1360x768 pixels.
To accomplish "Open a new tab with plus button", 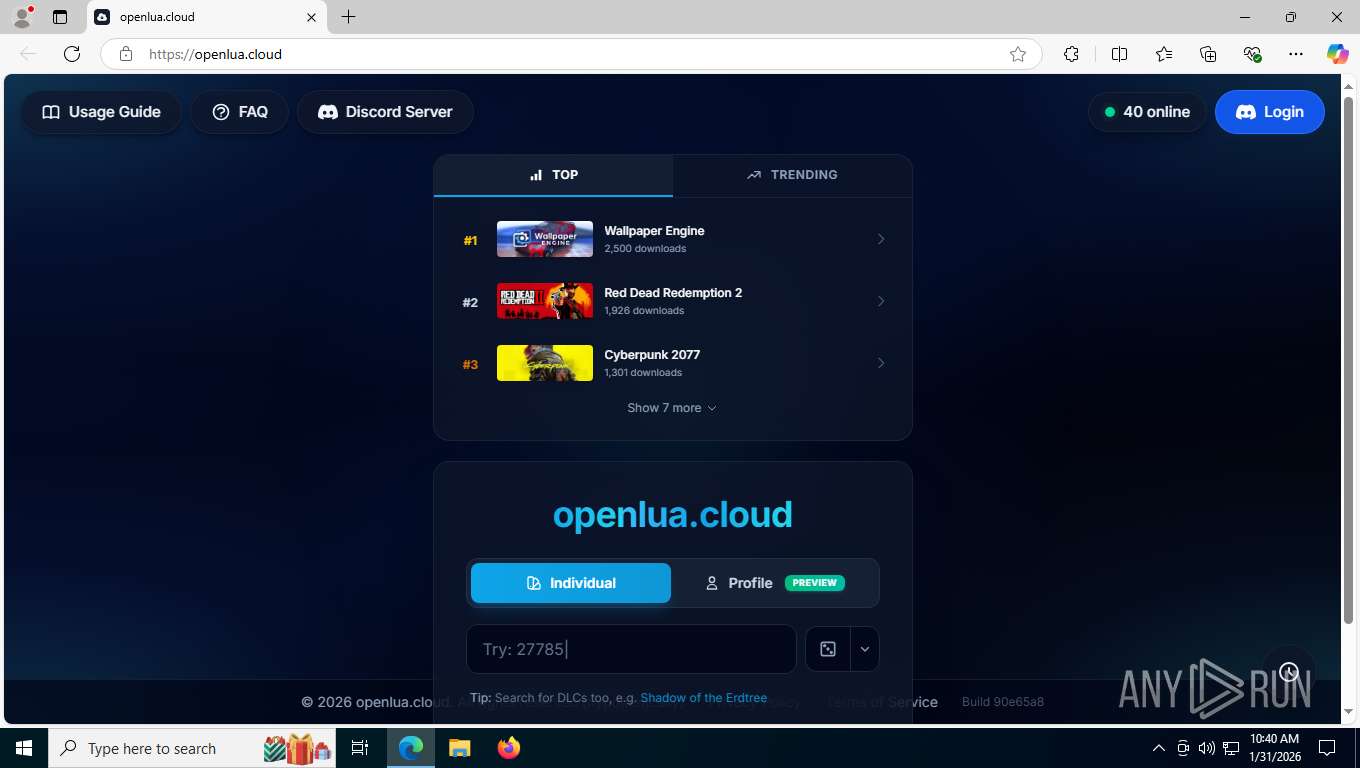I will point(348,17).
